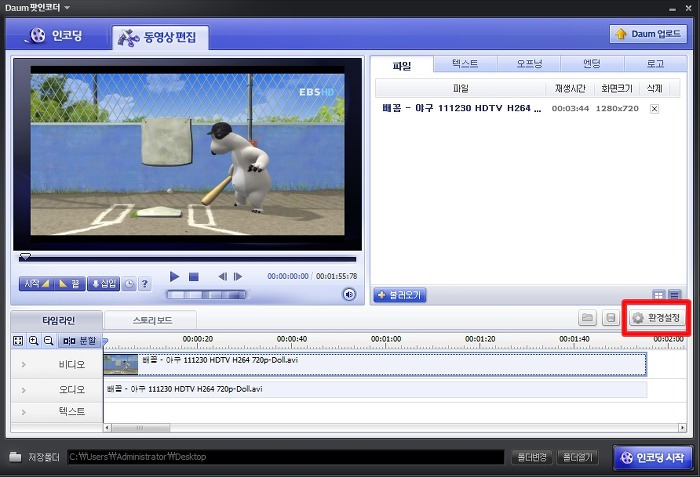Click the 저장폴더 folder icon
This screenshot has width=700, height=477.
[15, 456]
